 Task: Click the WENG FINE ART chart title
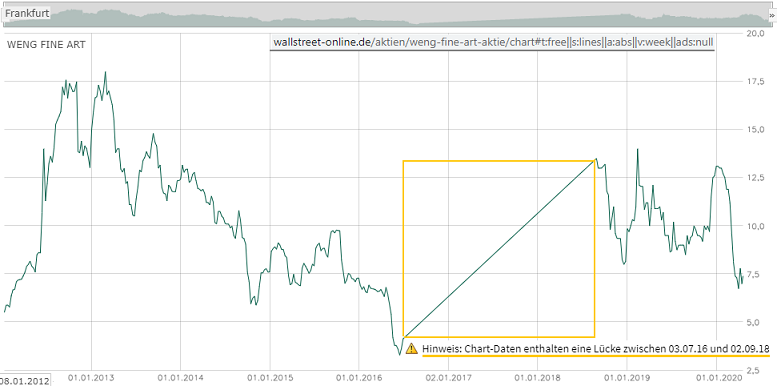click(x=46, y=45)
